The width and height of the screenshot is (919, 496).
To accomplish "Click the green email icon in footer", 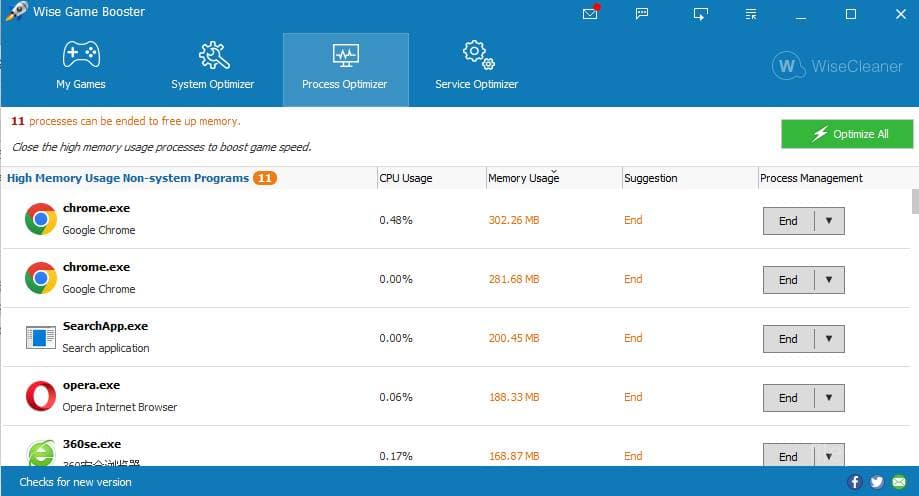I will 899,482.
